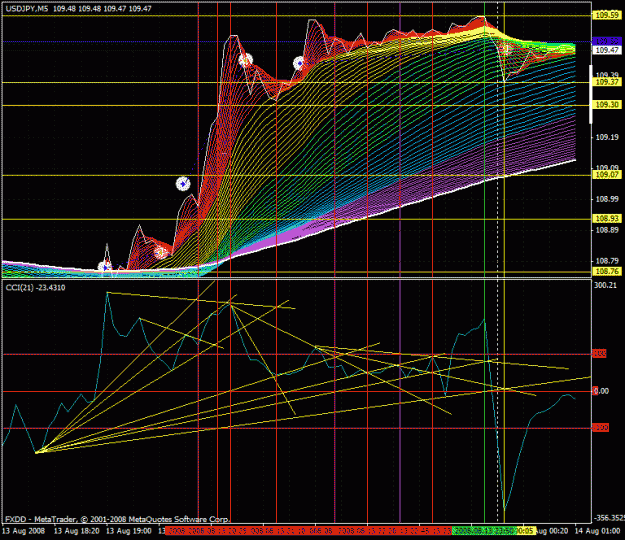Click the 0.00 label on the CCI scale
Viewport: 625px width, 540px height.
tap(601, 391)
